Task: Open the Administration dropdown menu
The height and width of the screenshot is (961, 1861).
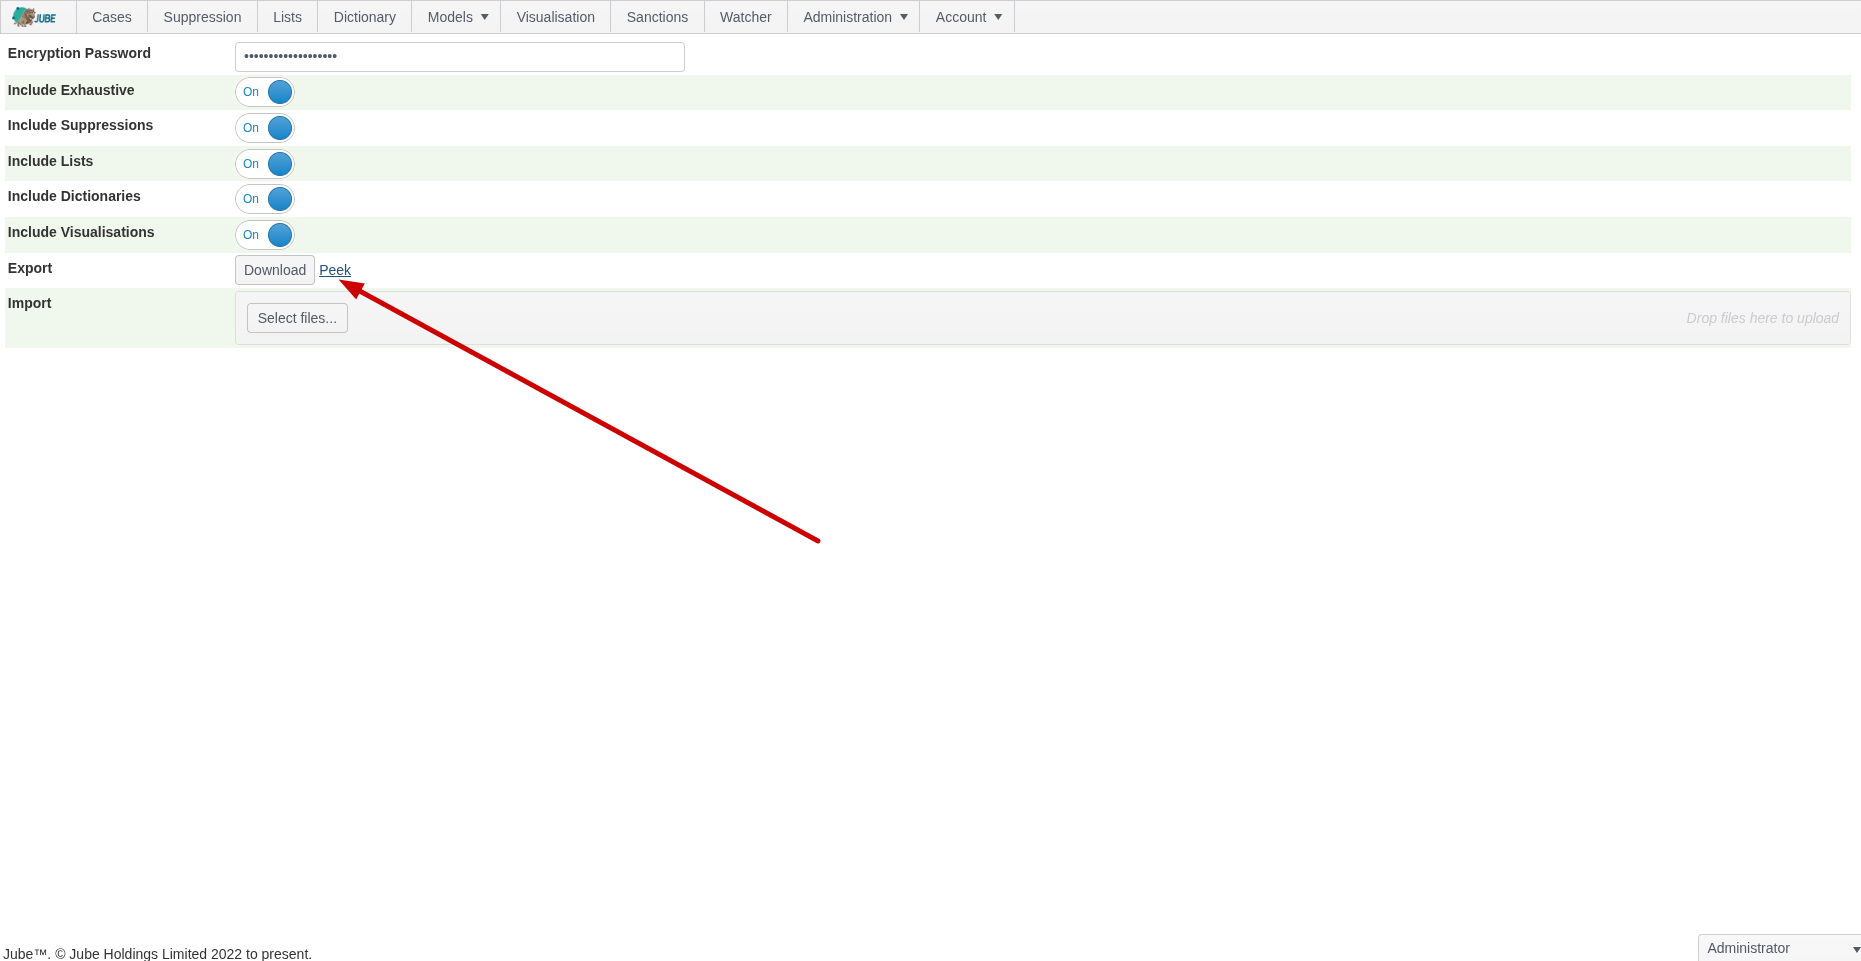Action: point(855,17)
